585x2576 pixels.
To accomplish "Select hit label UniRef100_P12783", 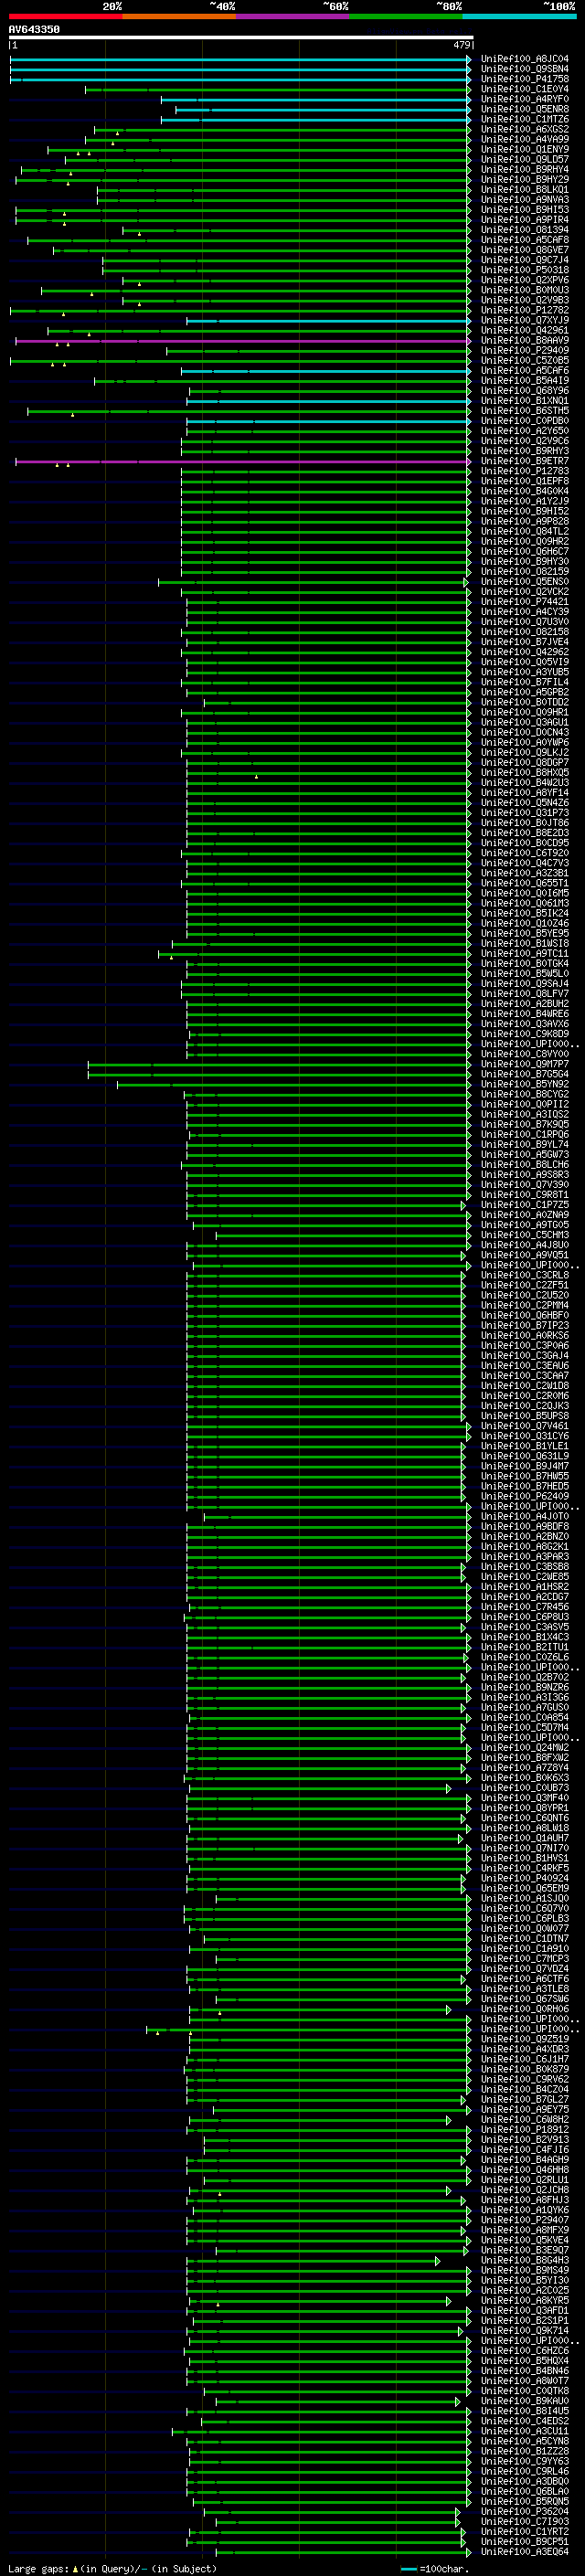I will tap(525, 471).
